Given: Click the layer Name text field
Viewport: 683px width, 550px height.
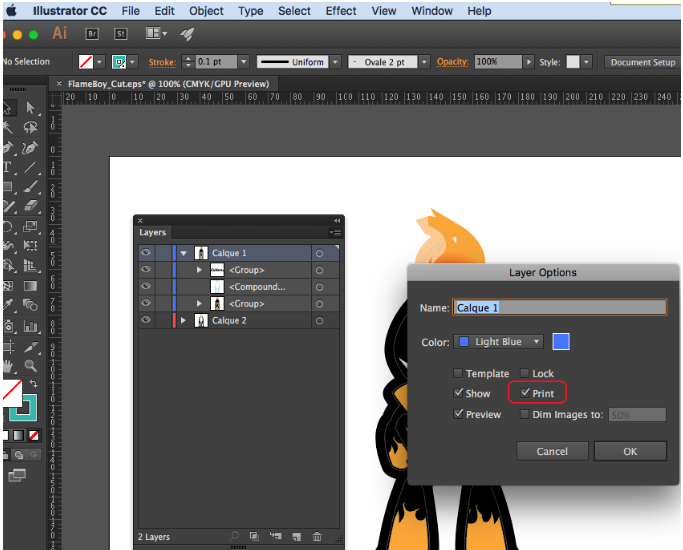Looking at the screenshot, I should coord(559,308).
